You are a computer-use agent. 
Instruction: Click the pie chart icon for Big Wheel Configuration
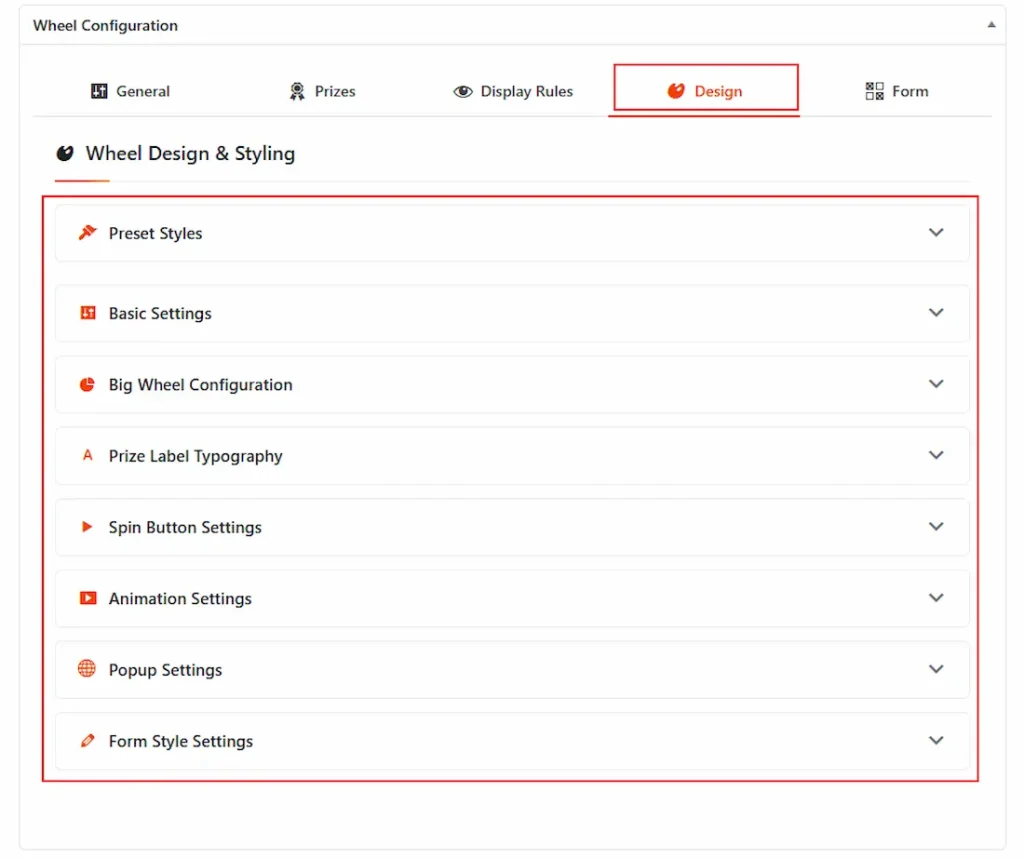pos(88,384)
